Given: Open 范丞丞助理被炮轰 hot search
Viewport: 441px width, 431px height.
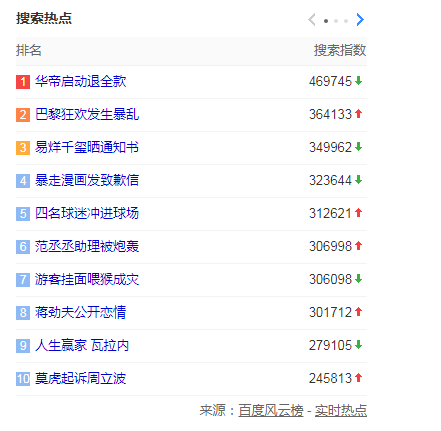Looking at the screenshot, I should click(x=87, y=246).
